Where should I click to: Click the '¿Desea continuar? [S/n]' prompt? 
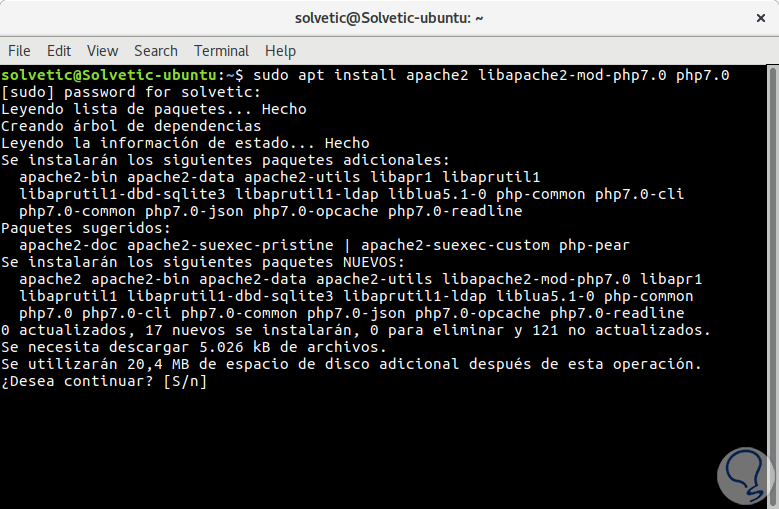pos(104,381)
